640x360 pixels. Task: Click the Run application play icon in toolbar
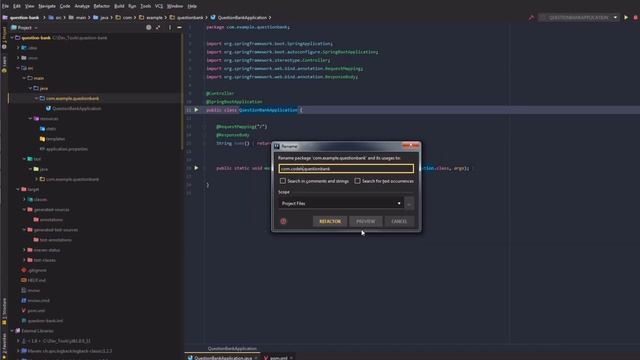point(626,18)
